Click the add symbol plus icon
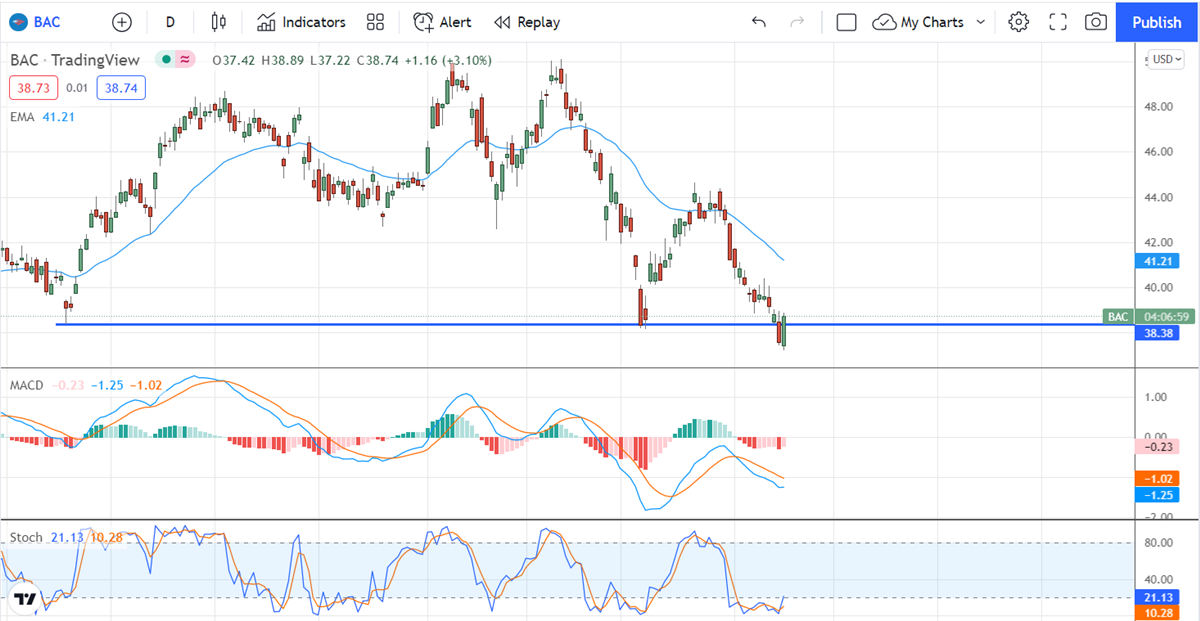The width and height of the screenshot is (1200, 621). 122,22
